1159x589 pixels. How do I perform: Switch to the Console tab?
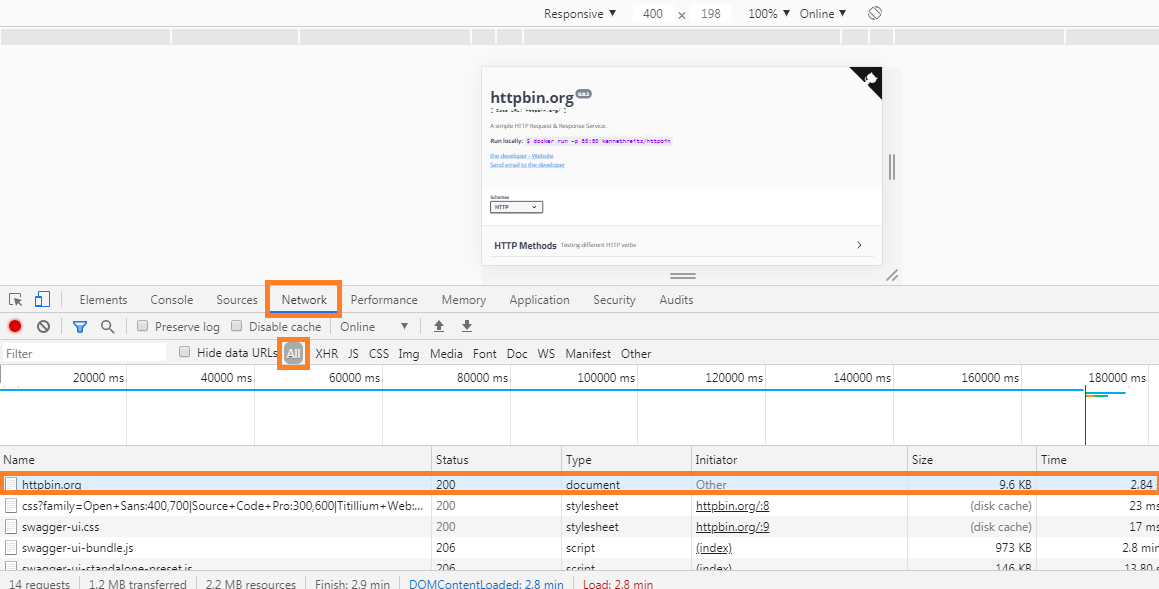point(171,299)
